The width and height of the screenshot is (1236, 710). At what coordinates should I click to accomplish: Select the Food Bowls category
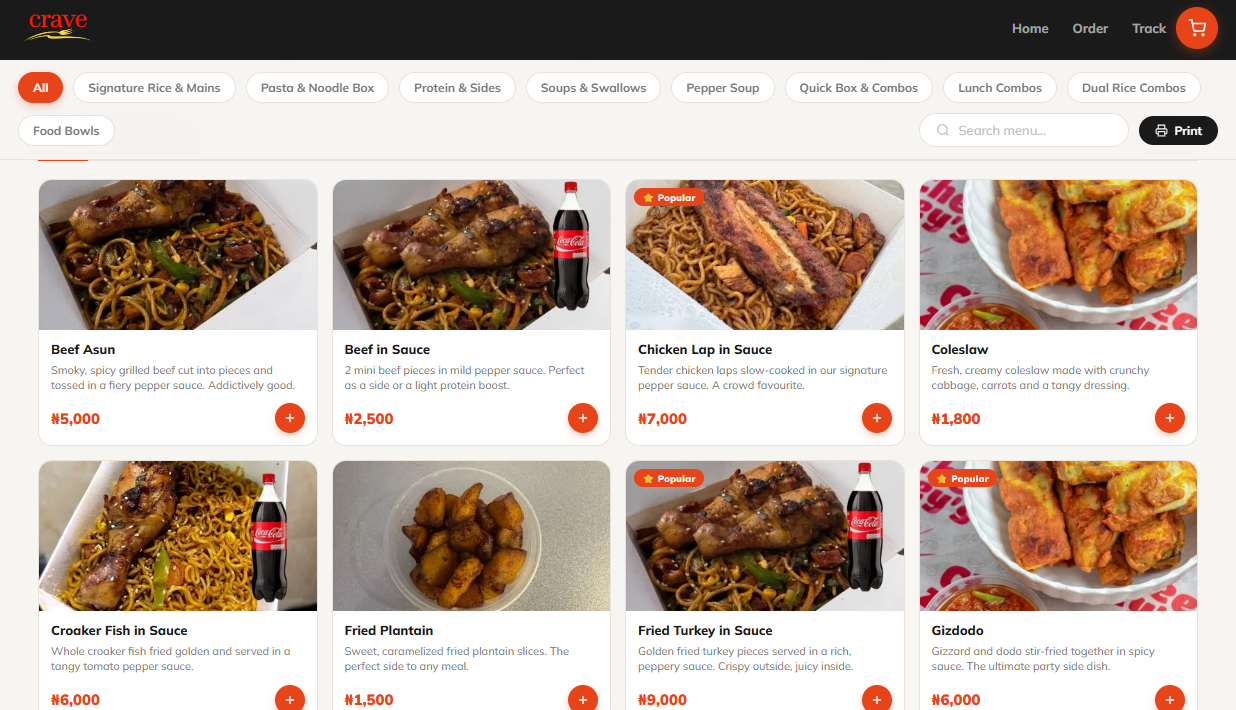(x=66, y=131)
